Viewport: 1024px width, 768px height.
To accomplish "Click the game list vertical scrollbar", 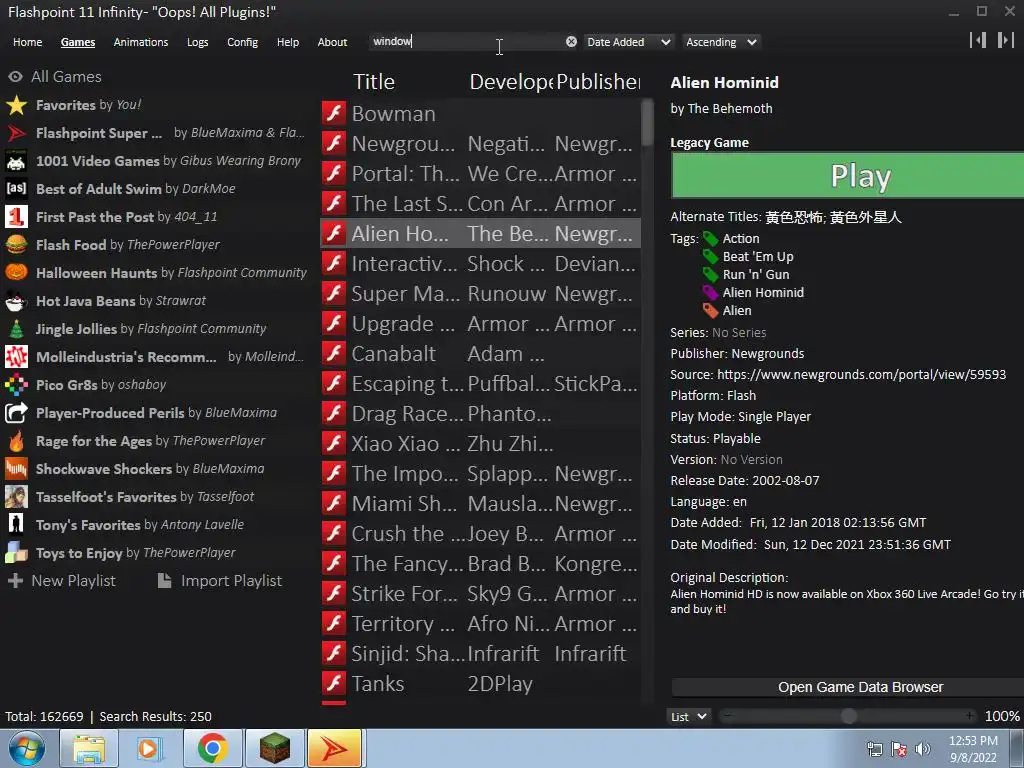I will (647, 121).
